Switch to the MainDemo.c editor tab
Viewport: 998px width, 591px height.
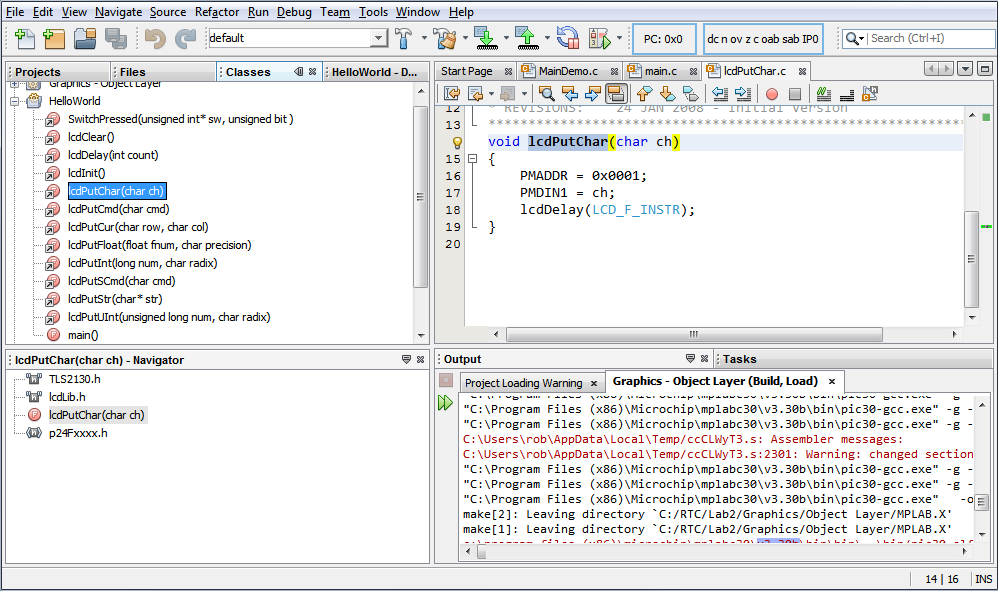pos(567,71)
